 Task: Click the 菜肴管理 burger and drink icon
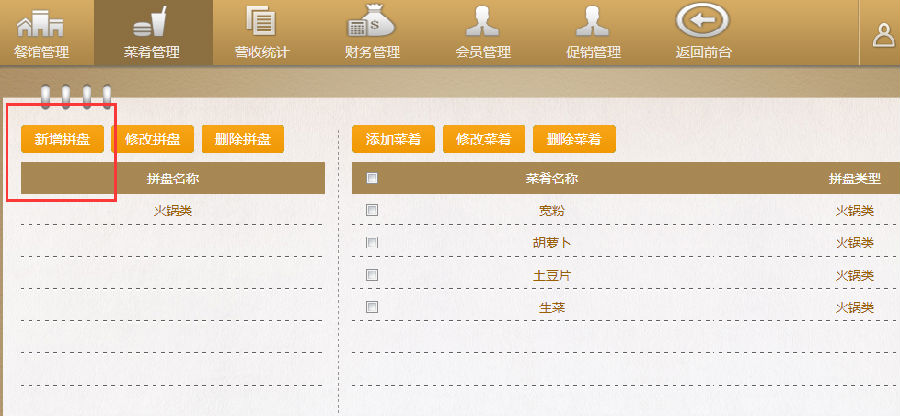pyautogui.click(x=151, y=22)
